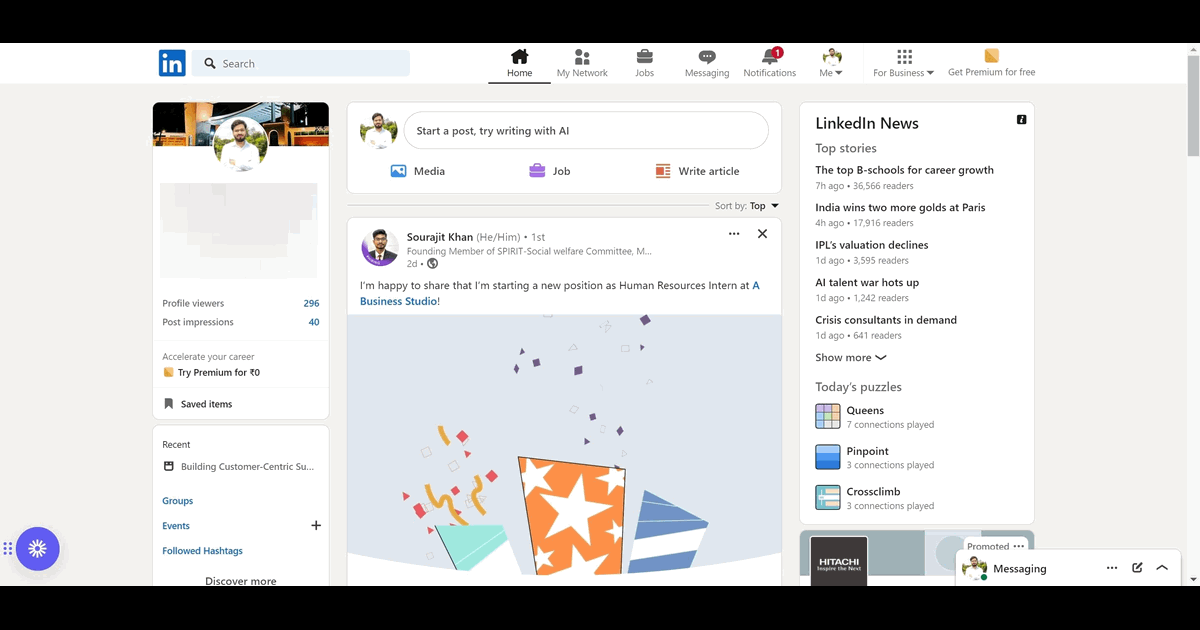Click Get Premium for free link

tap(991, 63)
